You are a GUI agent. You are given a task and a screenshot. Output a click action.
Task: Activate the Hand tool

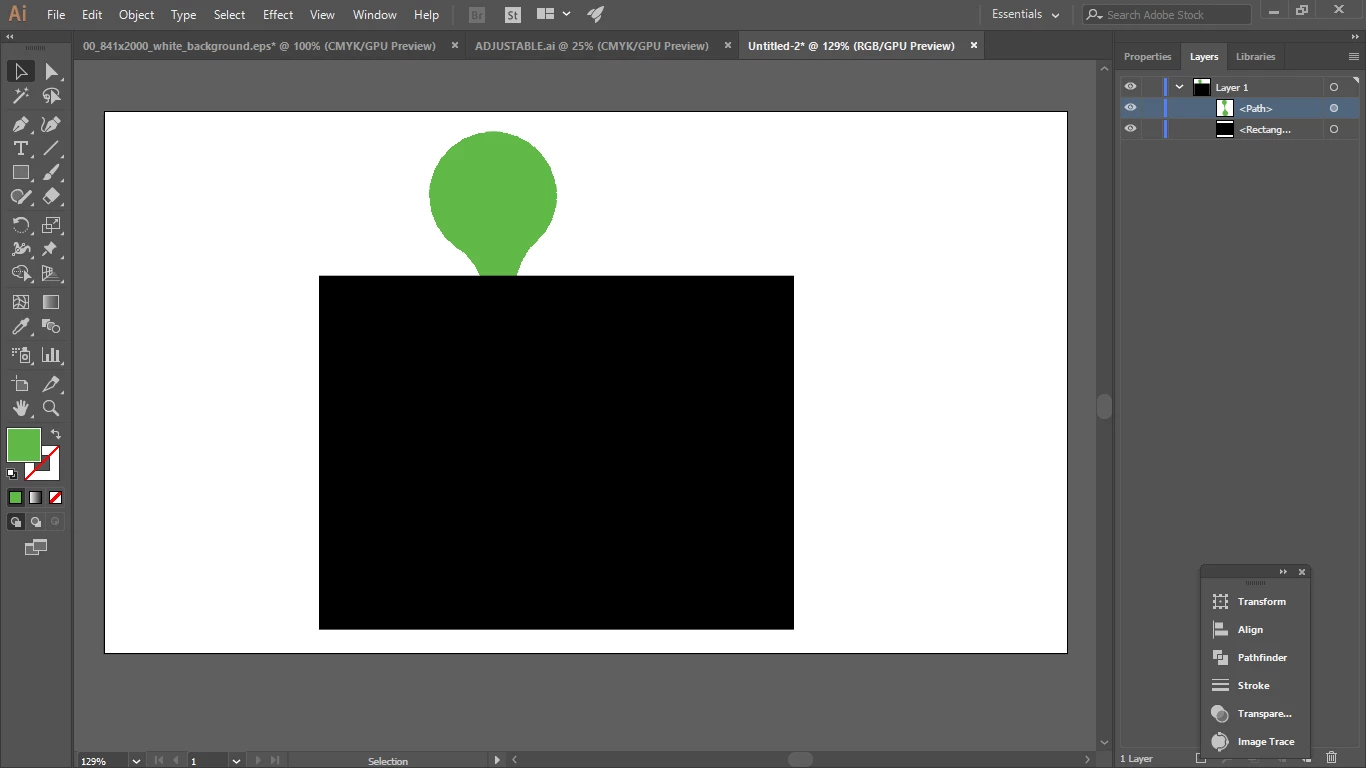point(21,408)
